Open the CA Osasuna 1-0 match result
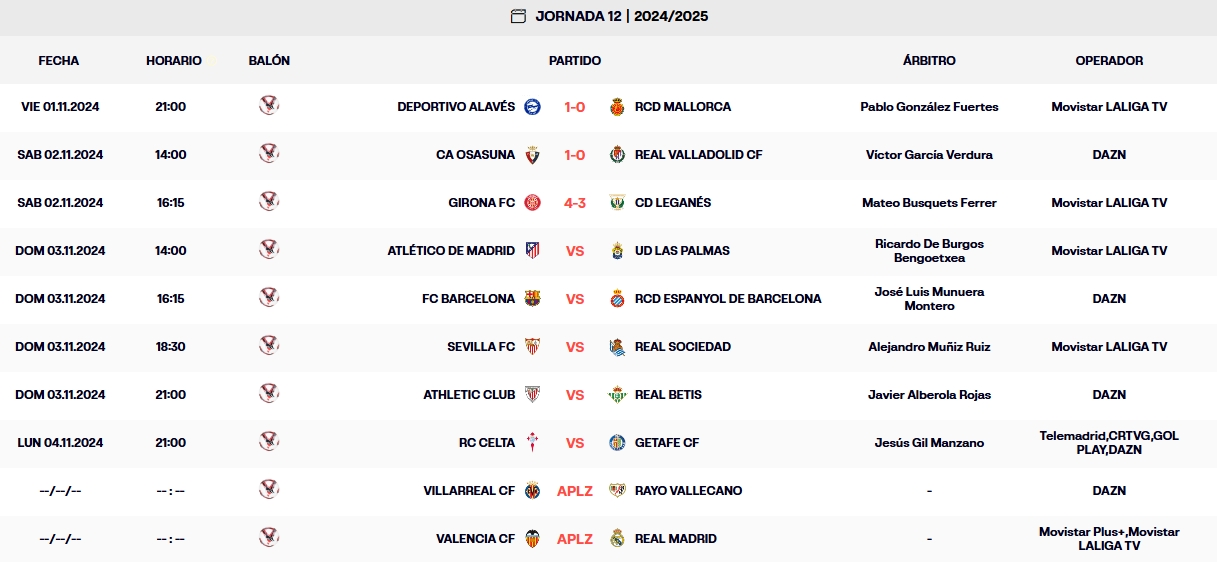The image size is (1217, 562). (575, 155)
